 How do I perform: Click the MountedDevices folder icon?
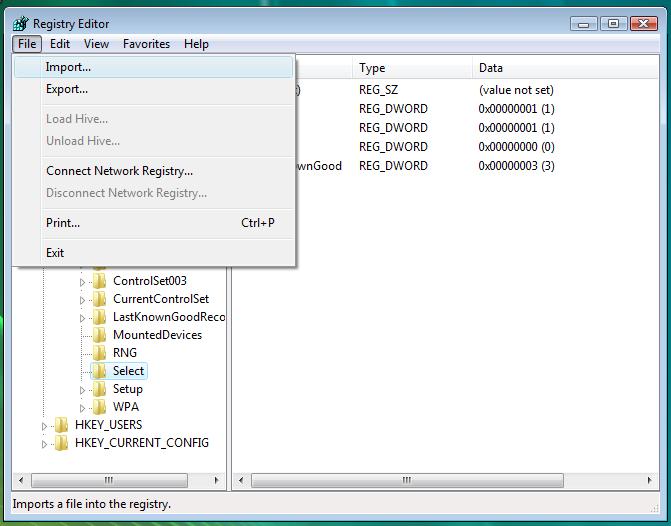pos(99,335)
